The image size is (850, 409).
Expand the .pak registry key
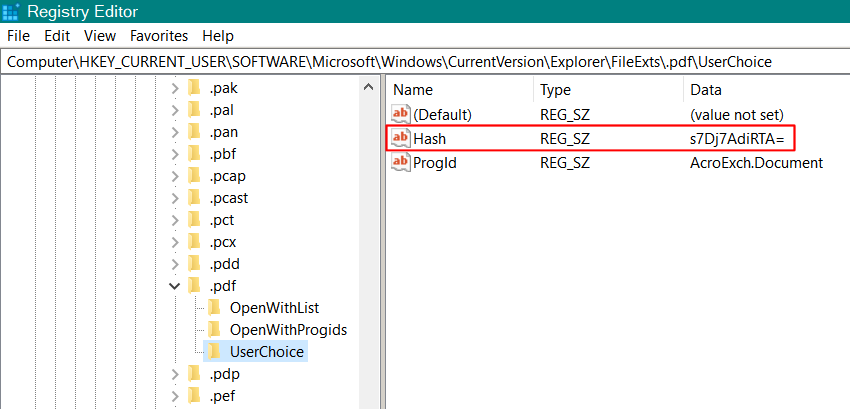[x=175, y=88]
